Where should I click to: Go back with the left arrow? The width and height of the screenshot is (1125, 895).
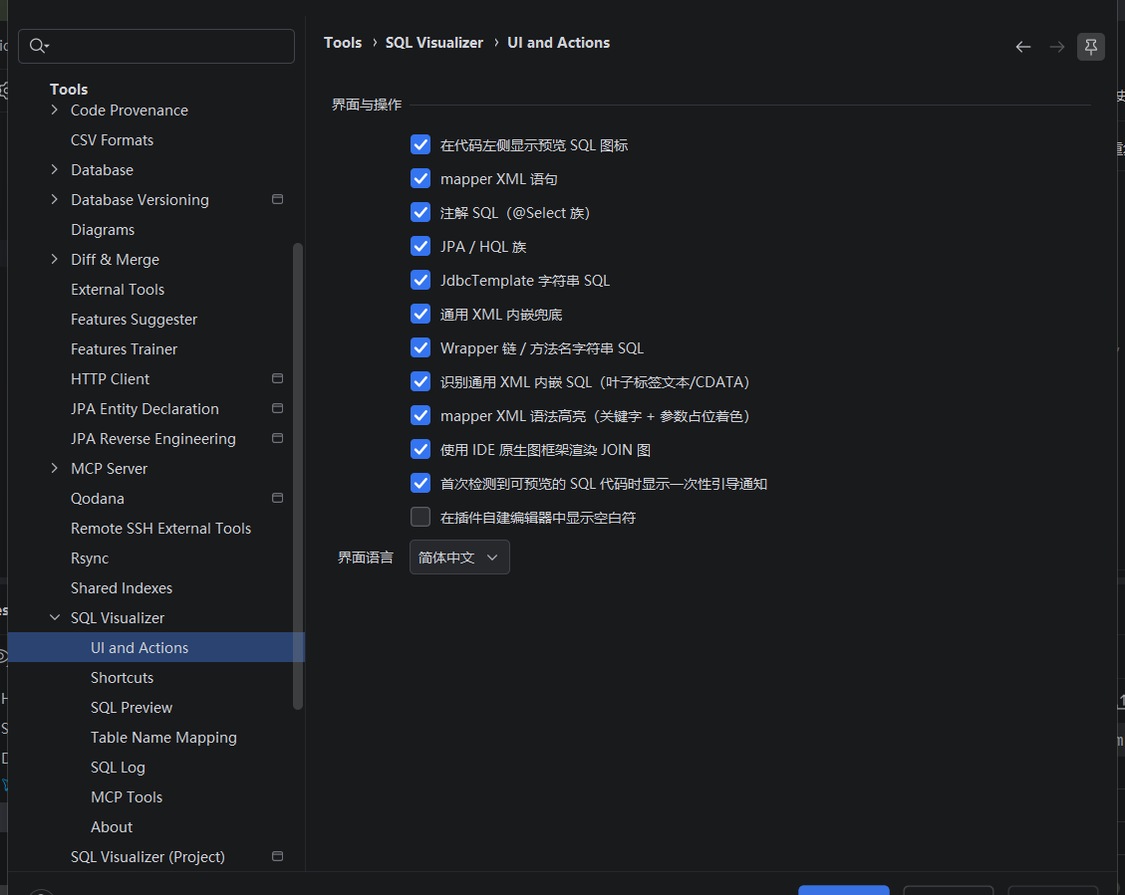pyautogui.click(x=1023, y=47)
